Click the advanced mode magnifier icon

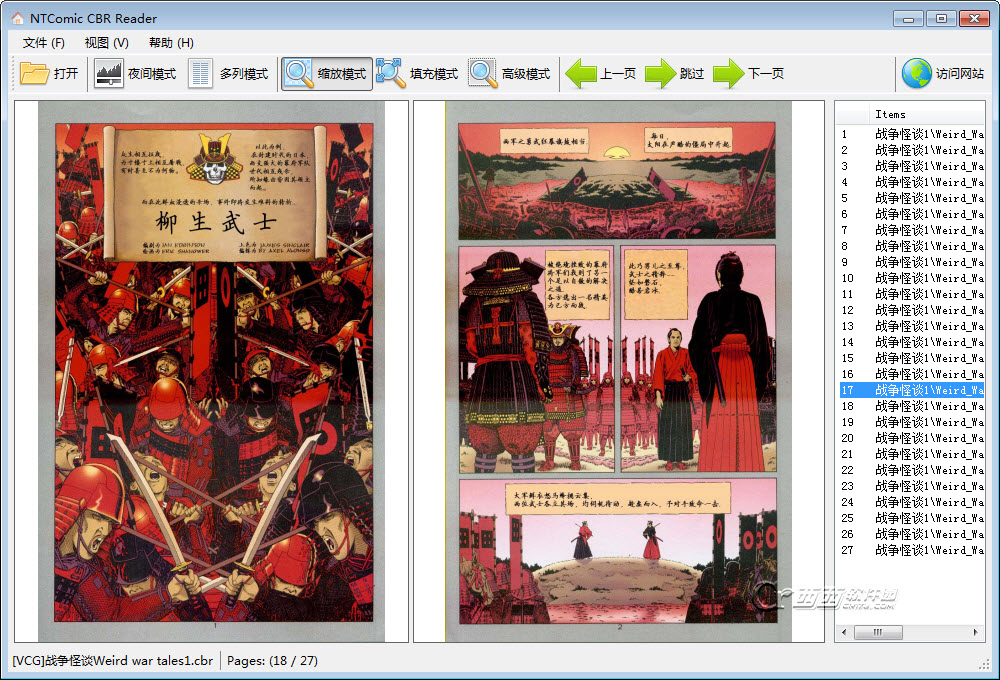pyautogui.click(x=483, y=73)
